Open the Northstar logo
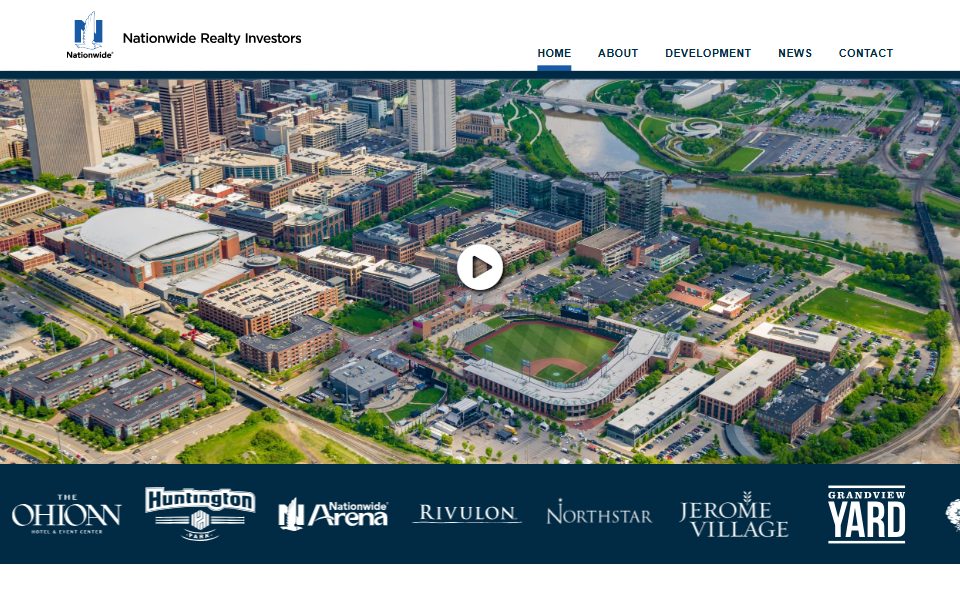The image size is (960, 600). 599,513
